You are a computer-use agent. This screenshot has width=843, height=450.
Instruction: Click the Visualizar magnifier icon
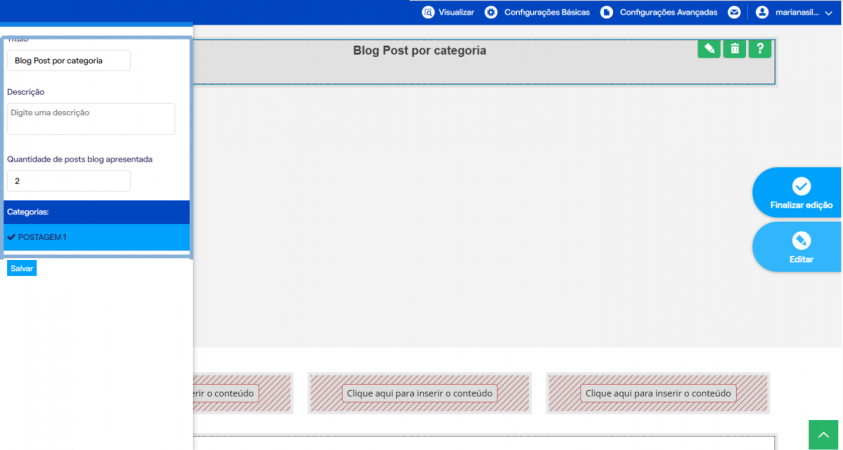[x=428, y=12]
